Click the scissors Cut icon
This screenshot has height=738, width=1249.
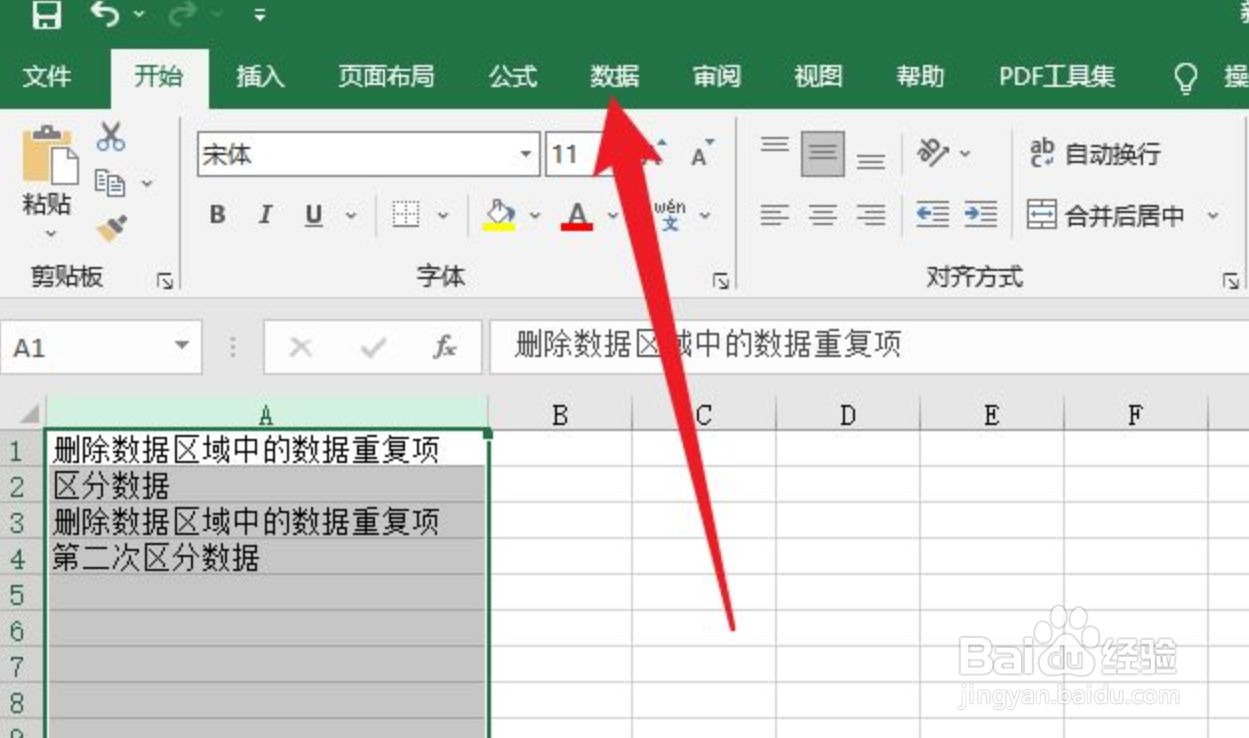pyautogui.click(x=112, y=134)
